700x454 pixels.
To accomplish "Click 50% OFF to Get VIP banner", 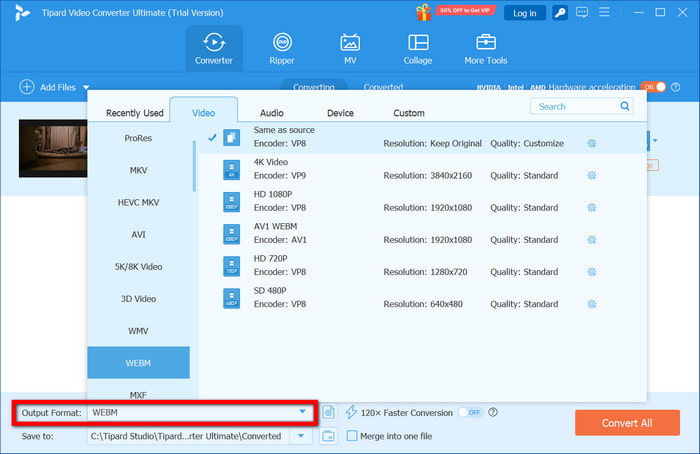I will coord(465,10).
